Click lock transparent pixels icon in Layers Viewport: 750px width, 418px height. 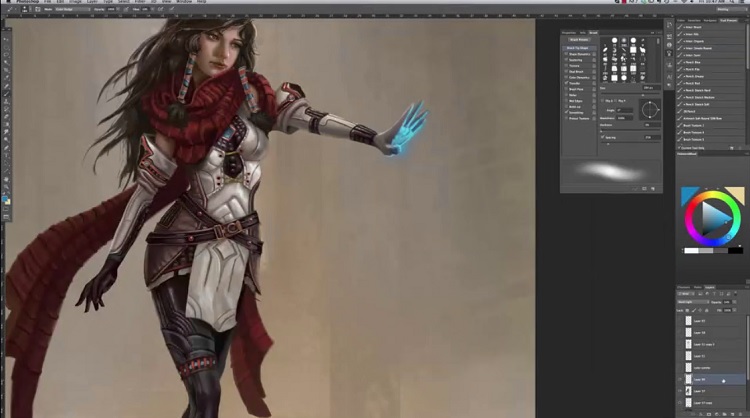pyautogui.click(x=688, y=310)
